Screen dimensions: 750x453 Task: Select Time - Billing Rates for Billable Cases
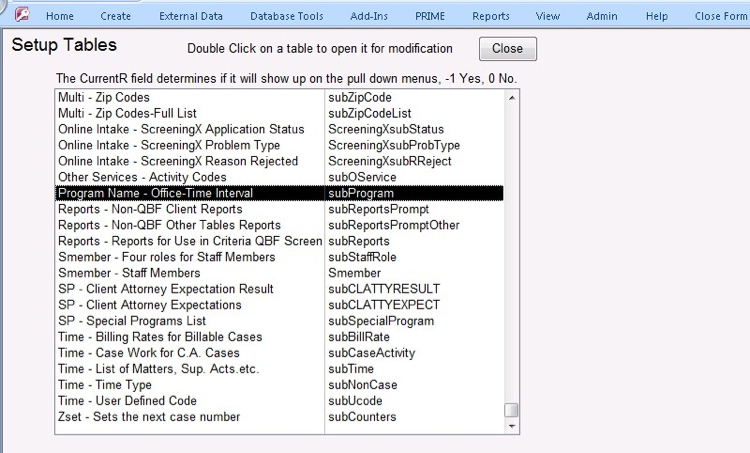[x=160, y=337]
